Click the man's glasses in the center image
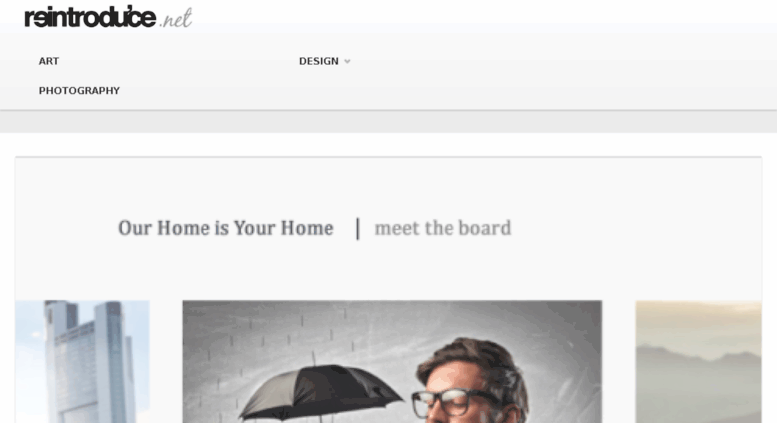Image resolution: width=777 pixels, height=423 pixels. pos(453,401)
